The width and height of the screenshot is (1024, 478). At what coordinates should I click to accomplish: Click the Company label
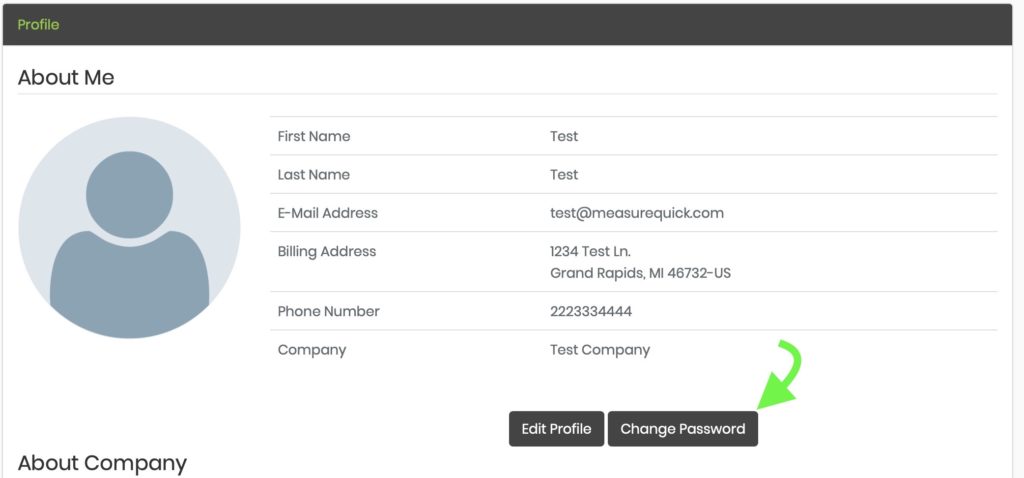[312, 350]
